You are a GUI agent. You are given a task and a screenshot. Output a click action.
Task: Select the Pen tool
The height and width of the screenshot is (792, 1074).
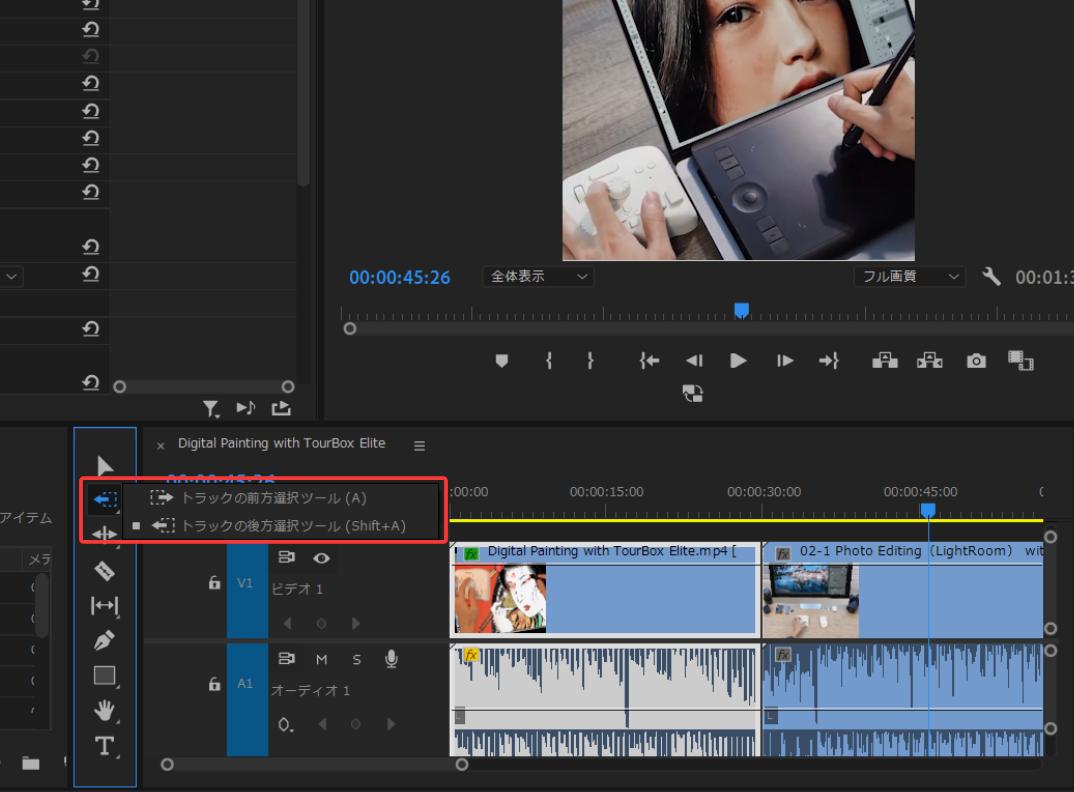[x=104, y=640]
